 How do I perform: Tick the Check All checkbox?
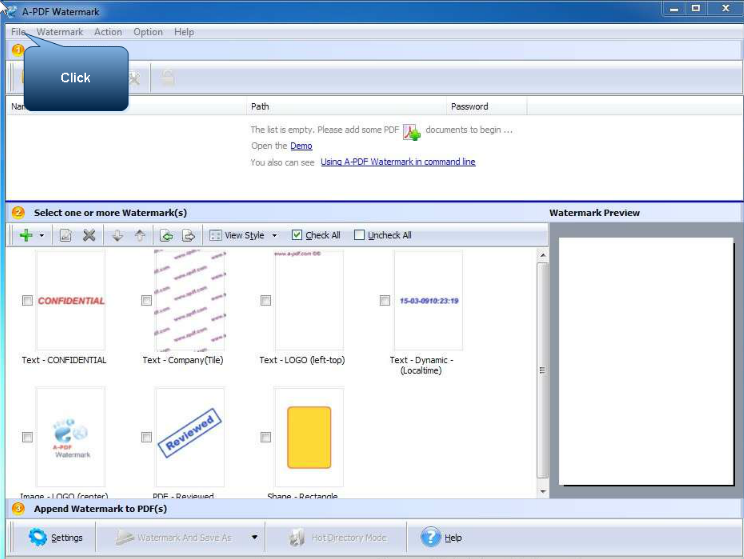(x=297, y=235)
